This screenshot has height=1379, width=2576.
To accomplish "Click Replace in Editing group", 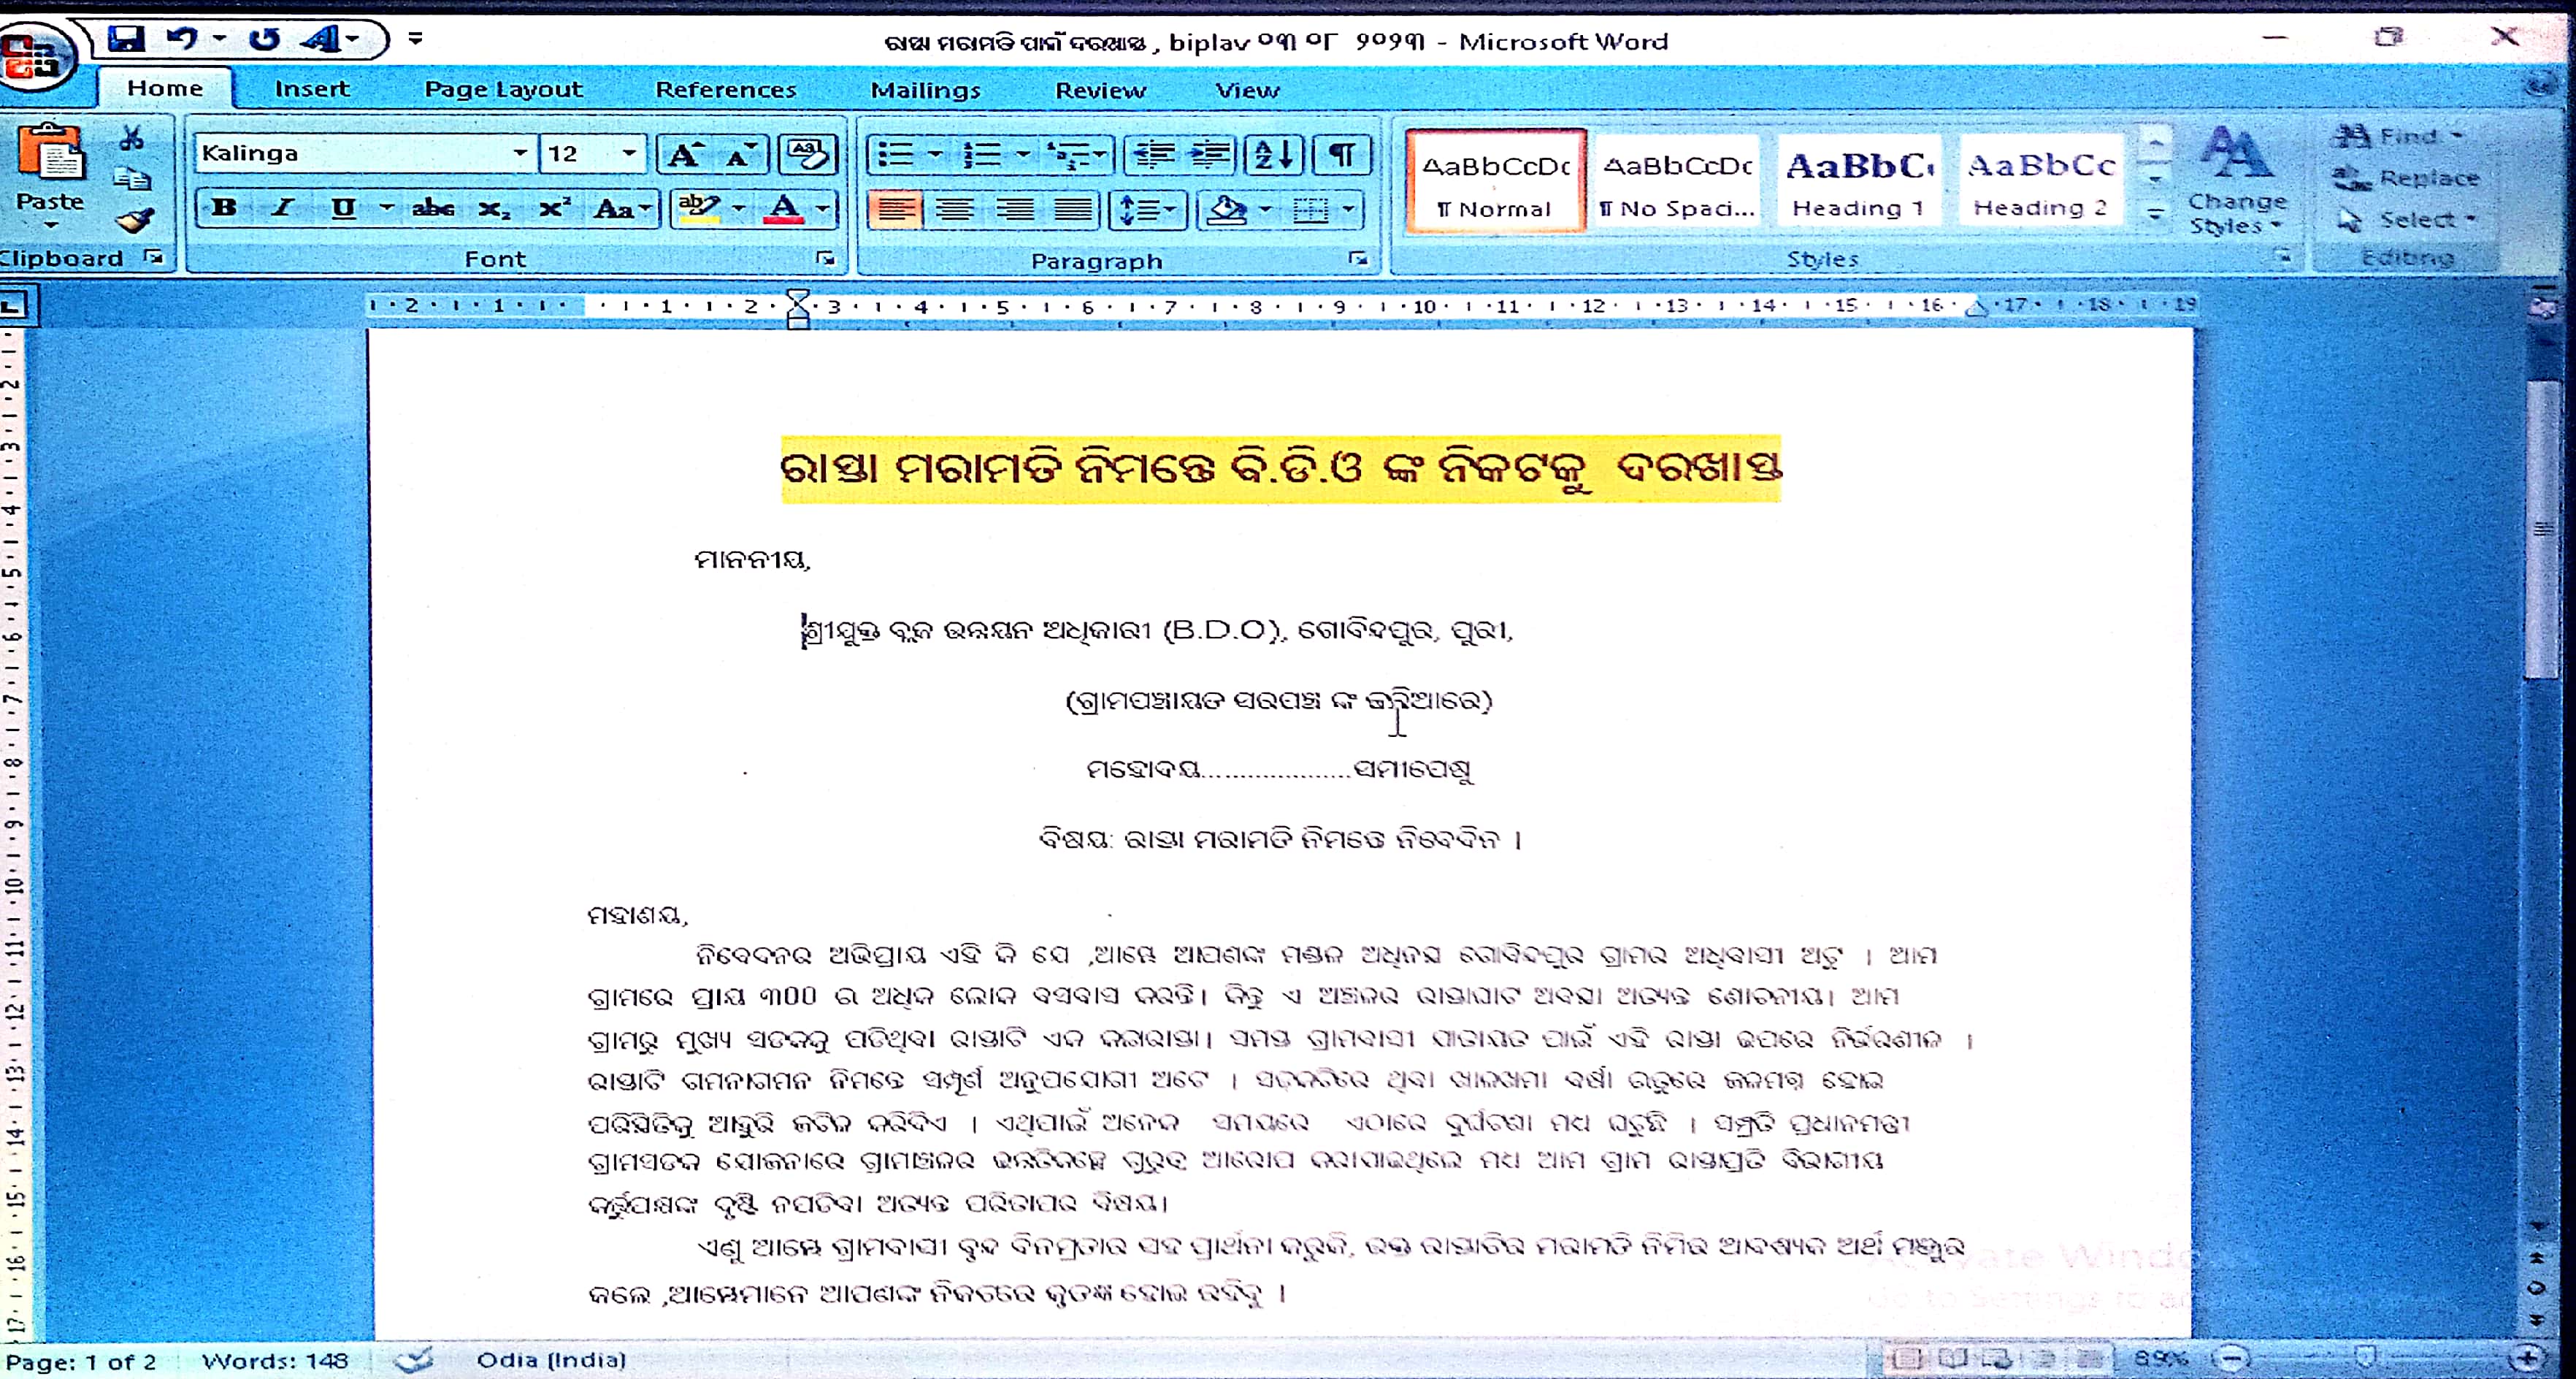I will (2409, 178).
